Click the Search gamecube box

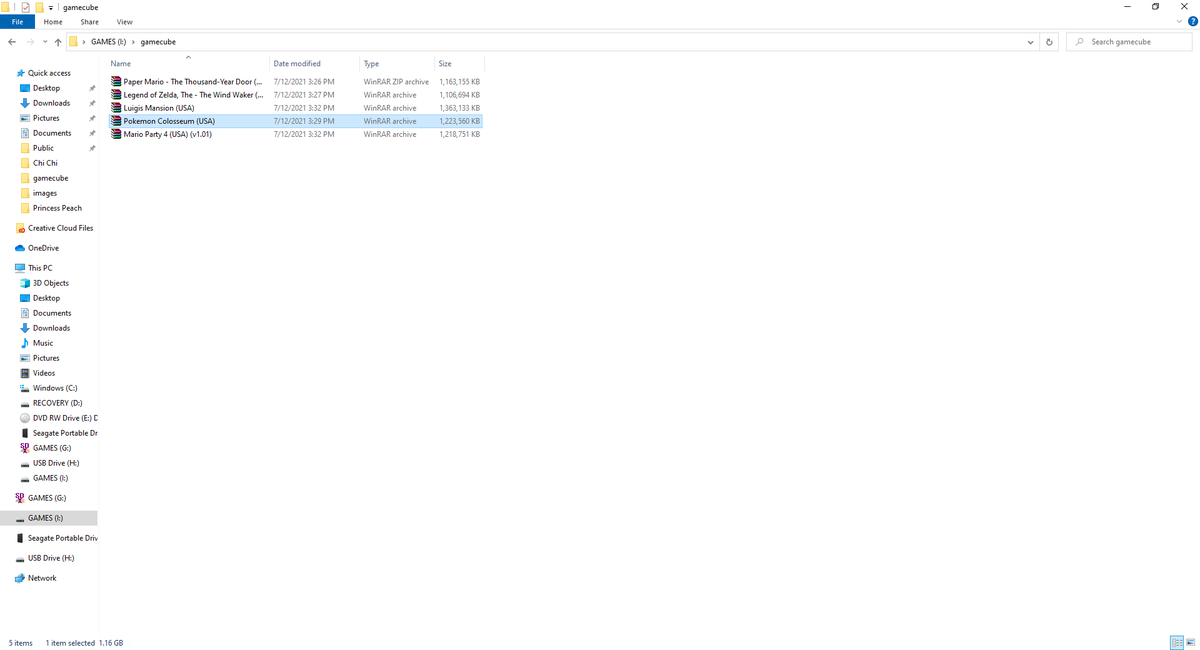point(1131,42)
